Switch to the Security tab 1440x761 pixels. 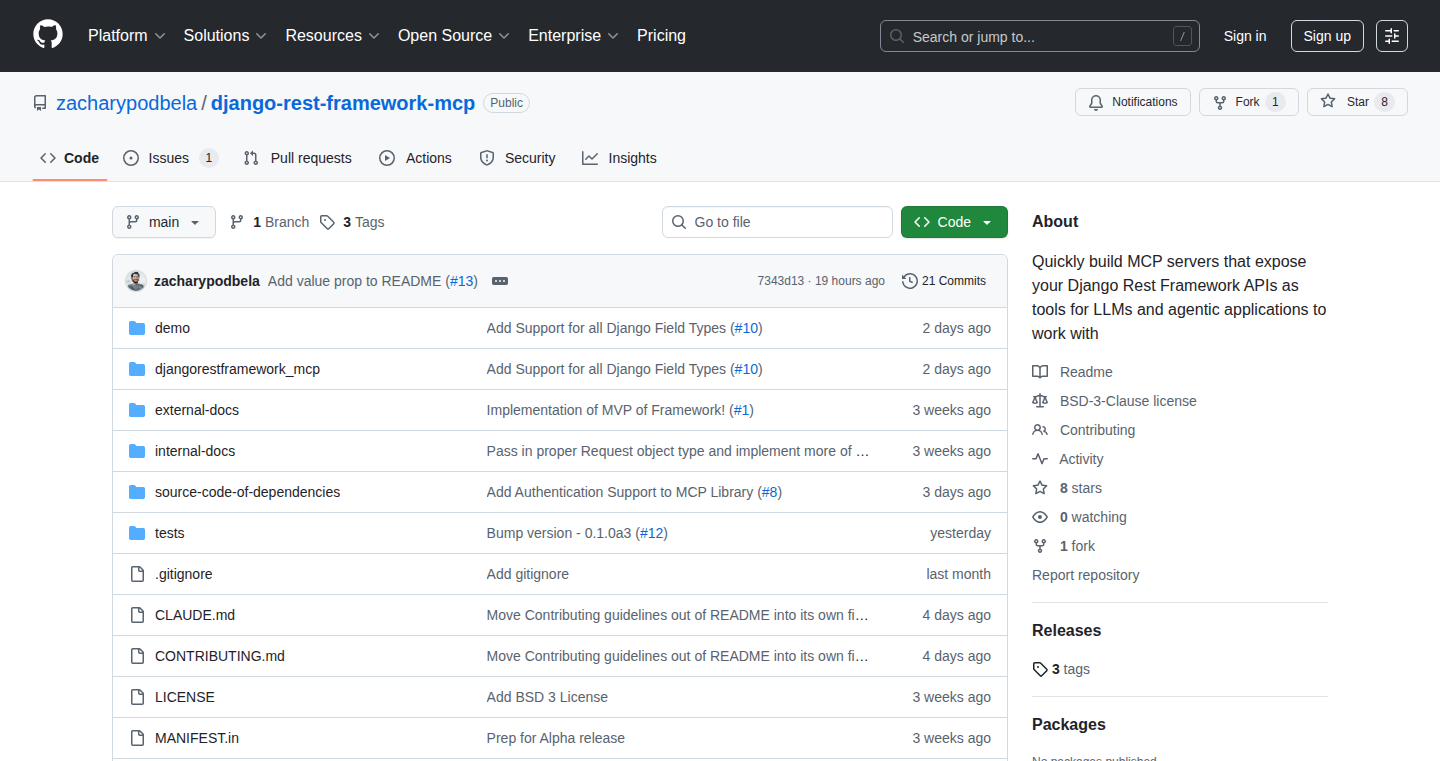pyautogui.click(x=518, y=158)
